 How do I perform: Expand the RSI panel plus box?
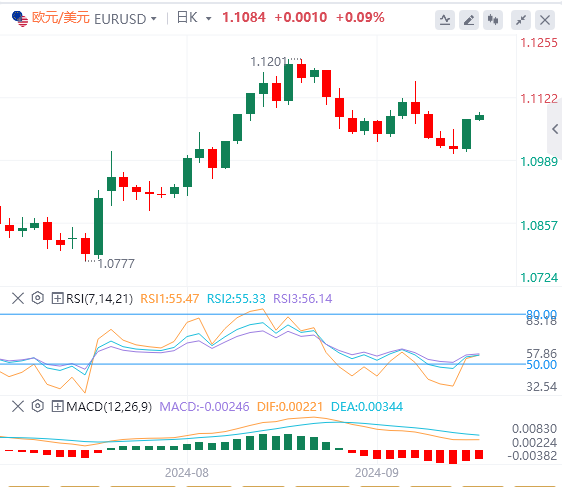coord(57,298)
